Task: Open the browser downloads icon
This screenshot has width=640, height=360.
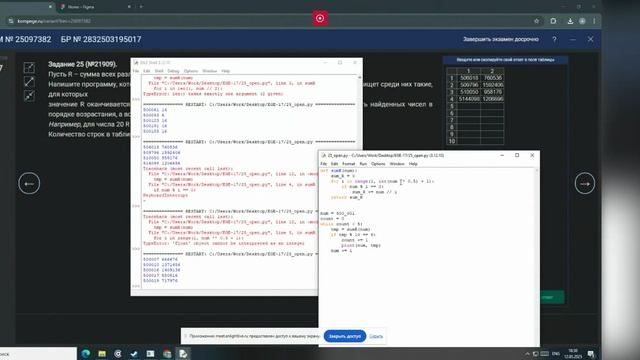Action: (570, 21)
